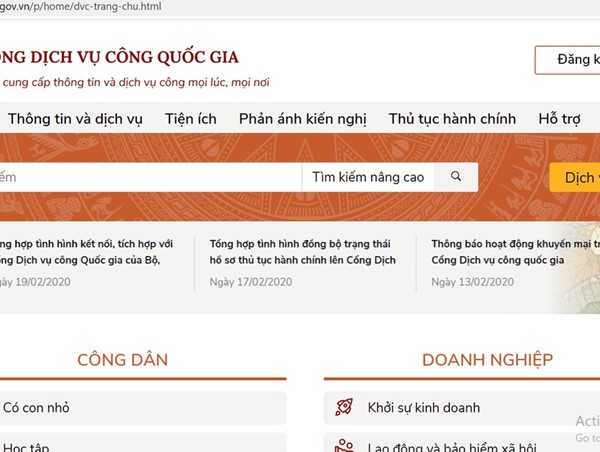Open Có con nhỏ category
The image size is (600, 452).
tap(143, 408)
